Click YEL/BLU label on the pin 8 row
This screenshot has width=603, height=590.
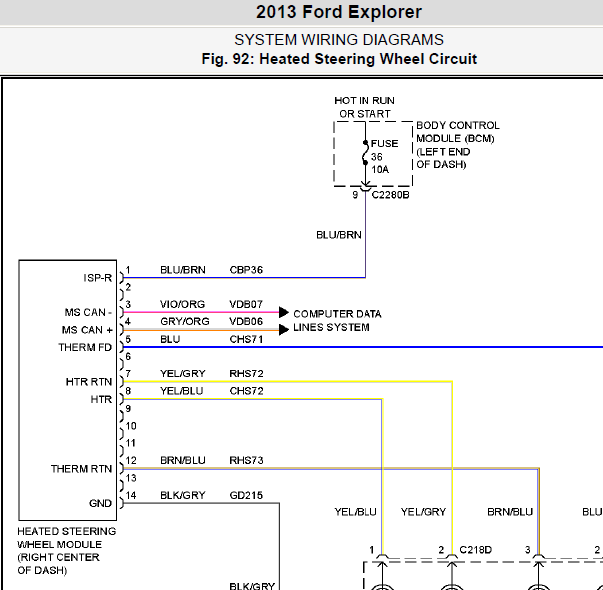pos(182,391)
